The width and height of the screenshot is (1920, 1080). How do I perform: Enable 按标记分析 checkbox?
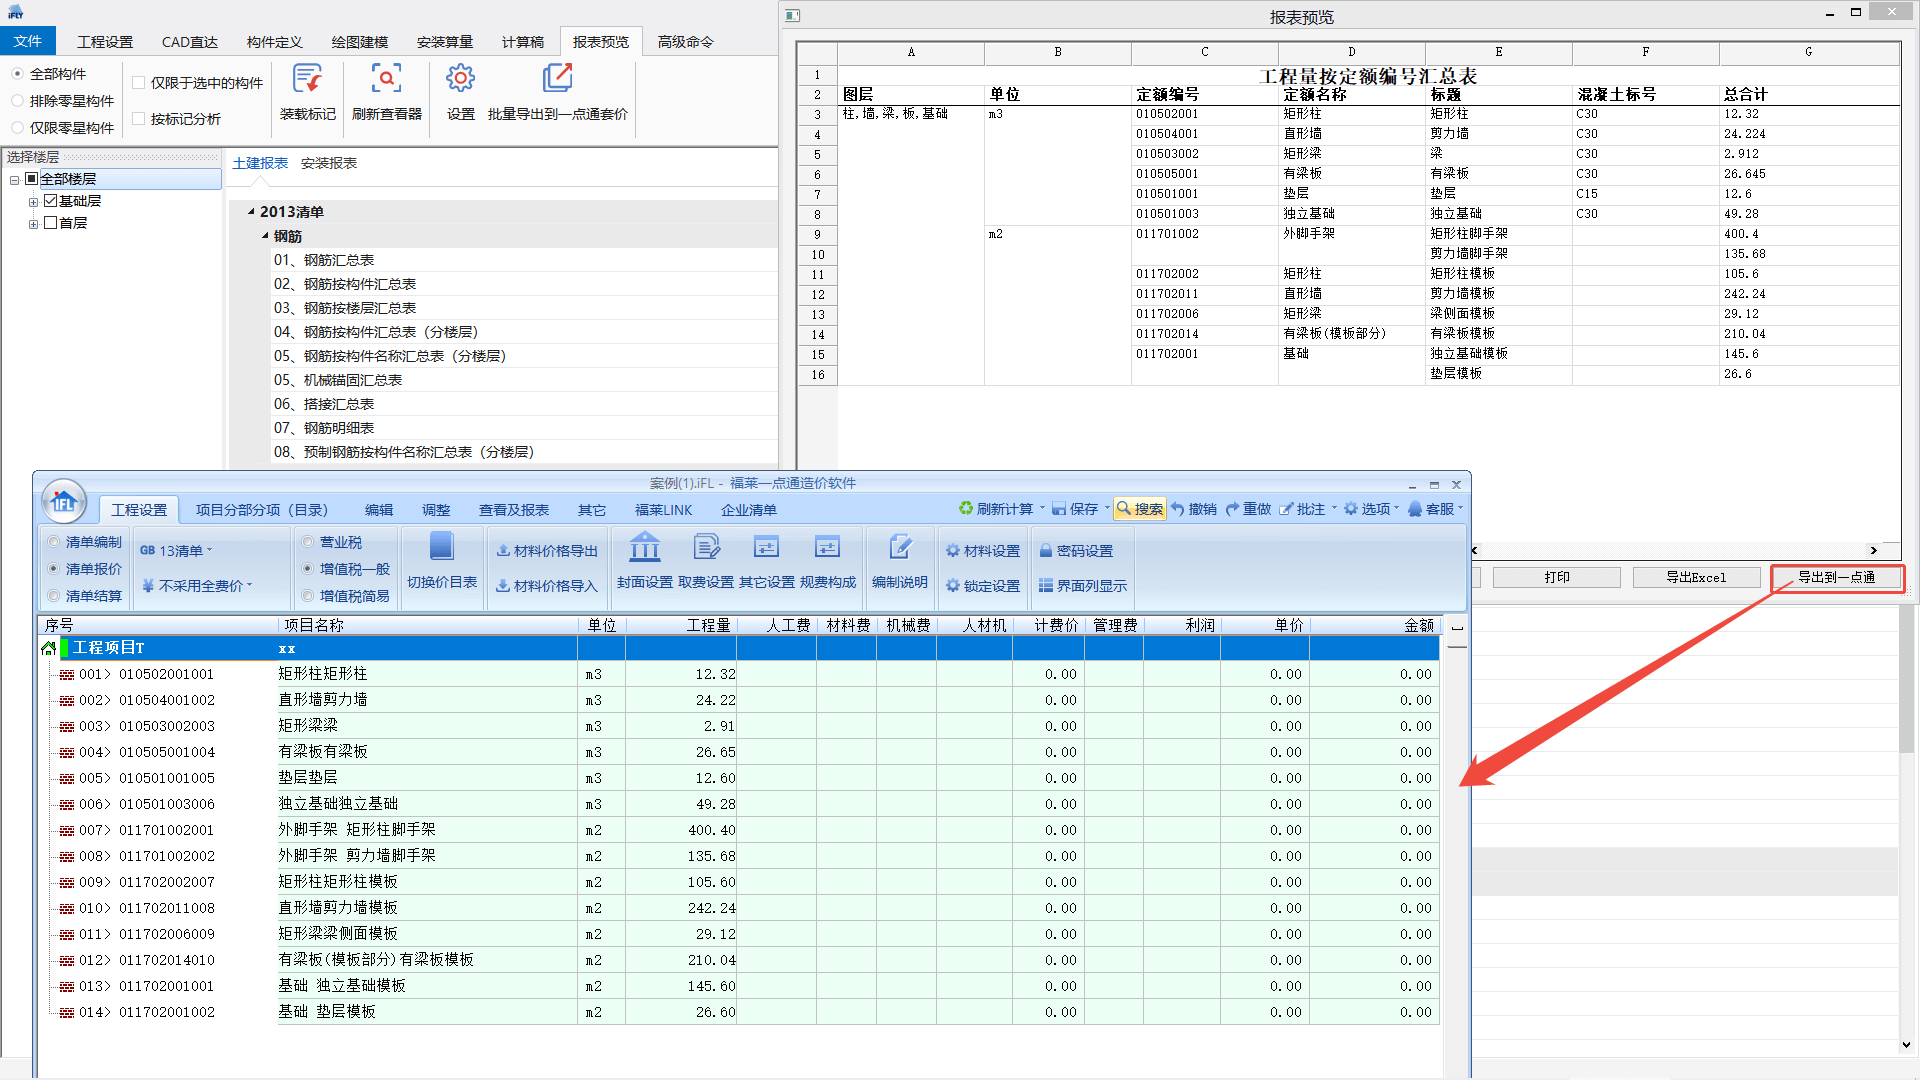(139, 119)
